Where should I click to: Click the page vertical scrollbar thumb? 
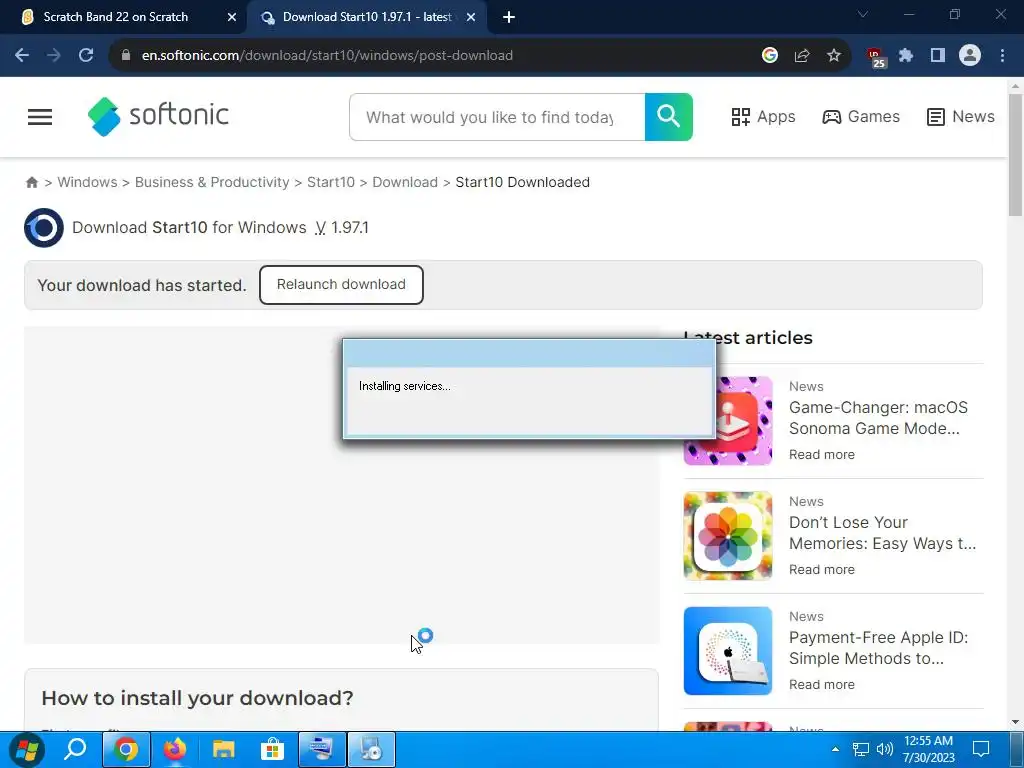coord(1015,155)
